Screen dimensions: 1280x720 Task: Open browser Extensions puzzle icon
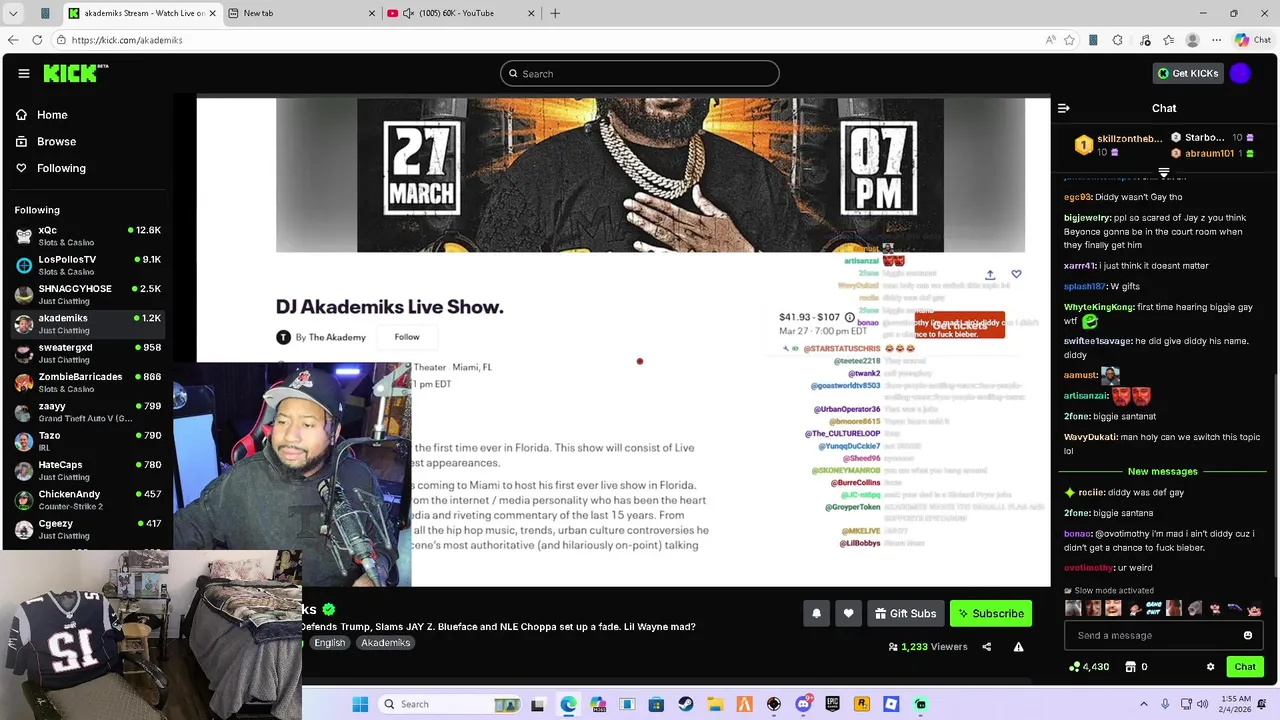click(x=1118, y=40)
